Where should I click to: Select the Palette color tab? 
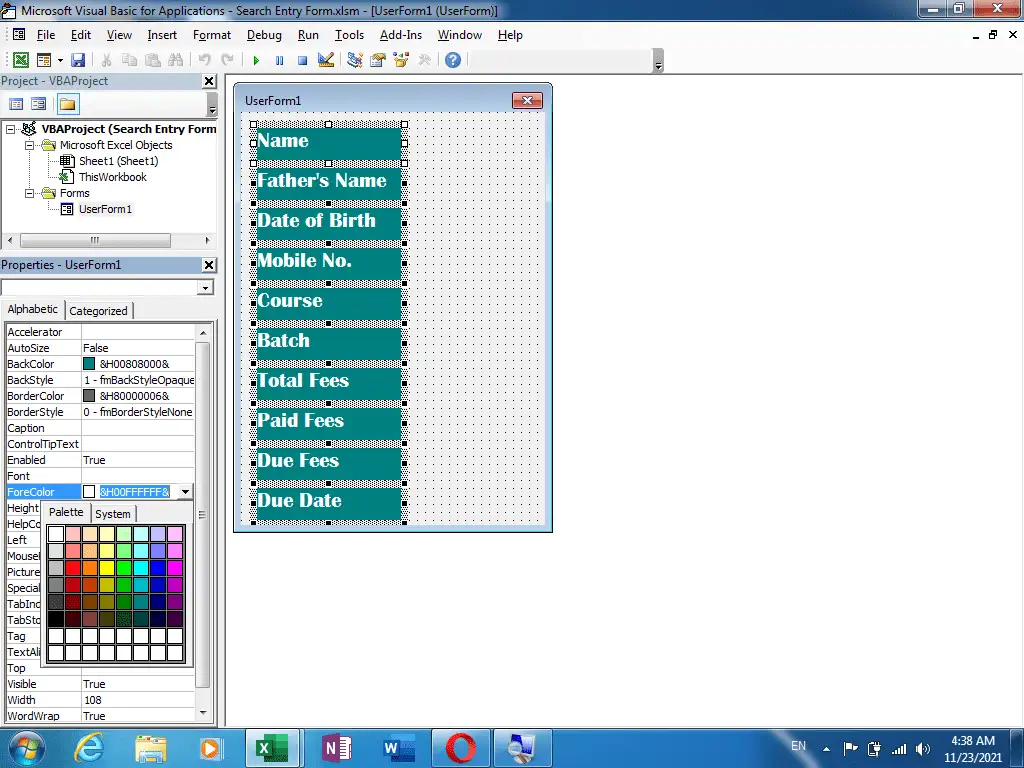(x=66, y=513)
